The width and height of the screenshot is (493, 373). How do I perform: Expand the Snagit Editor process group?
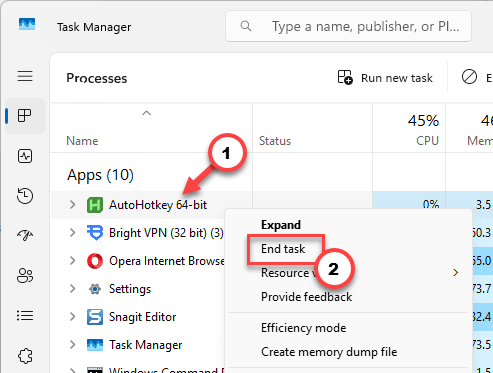pyautogui.click(x=72, y=317)
